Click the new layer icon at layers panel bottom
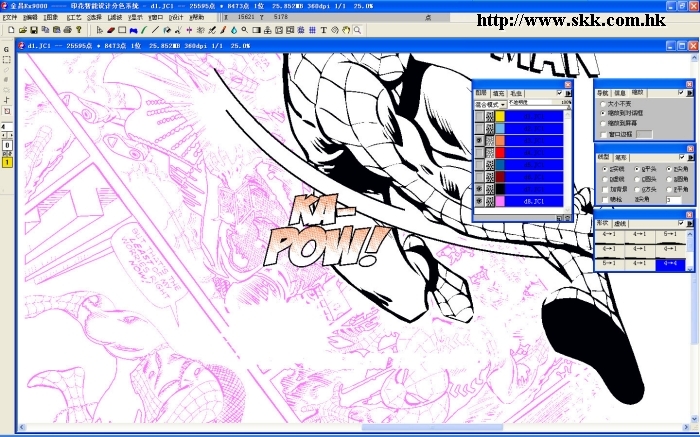700x437 pixels. click(x=559, y=218)
